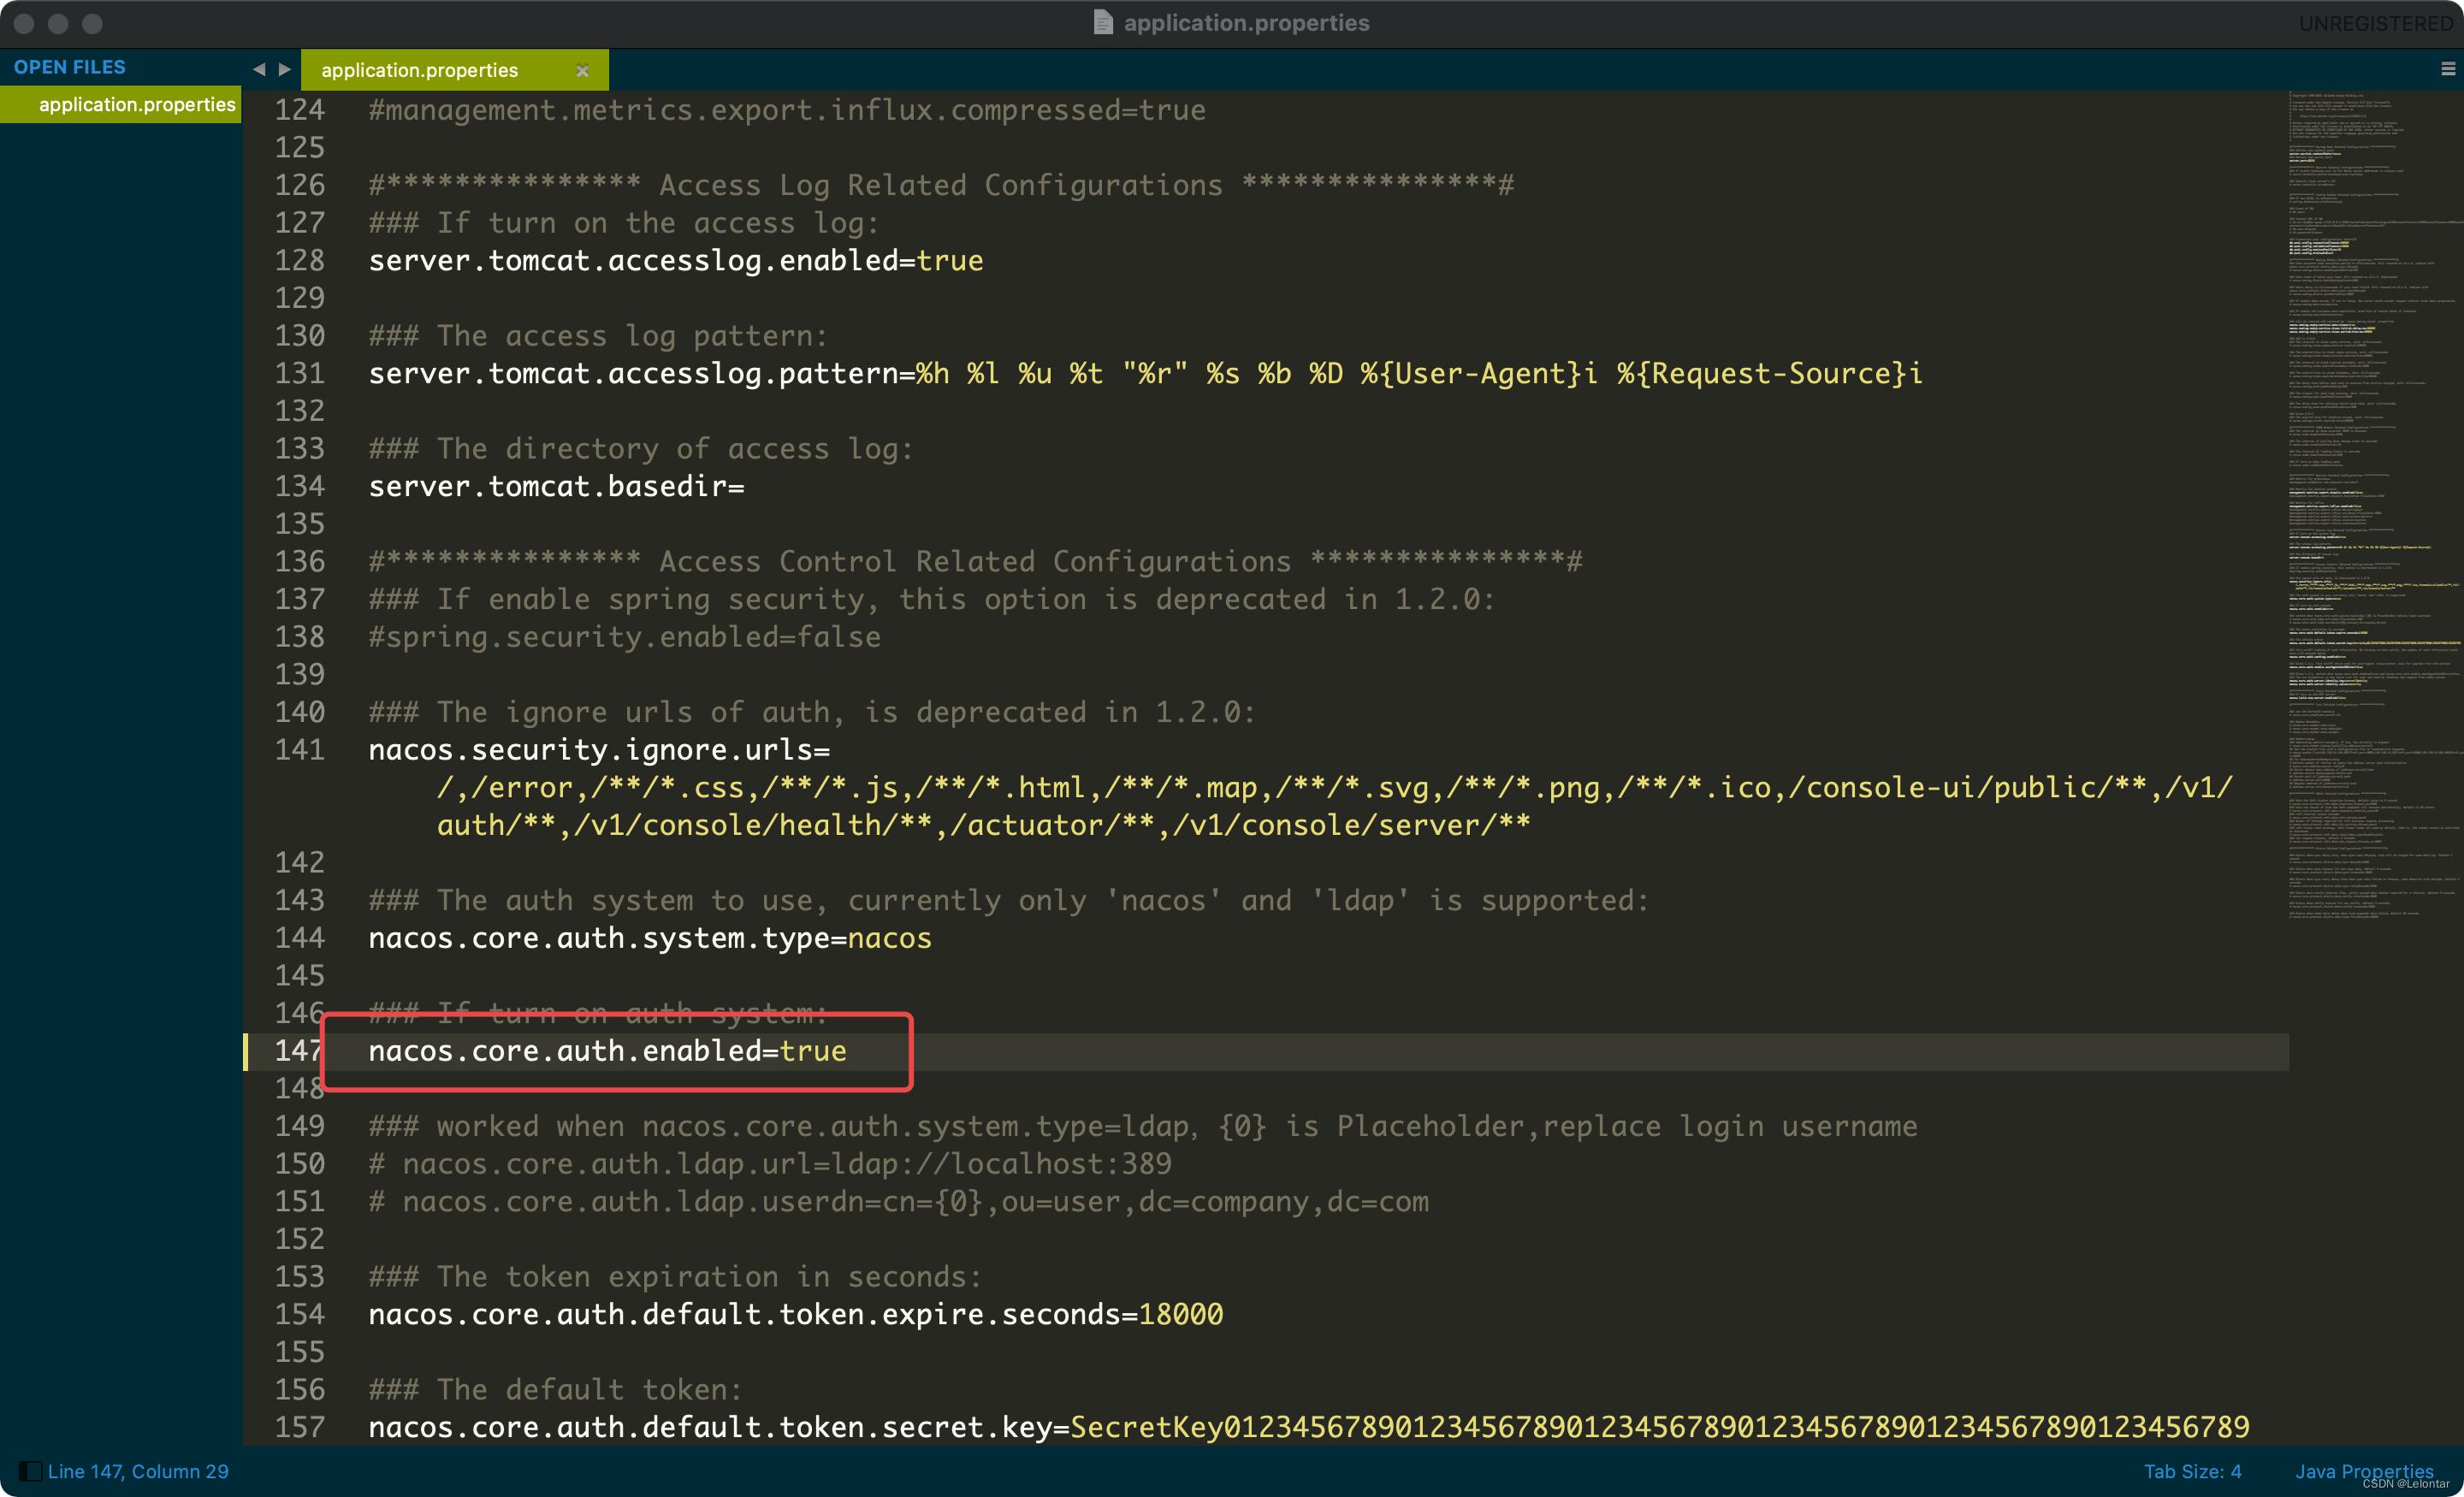
Task: Click the window minimize traffic-light button
Action: click(x=58, y=23)
